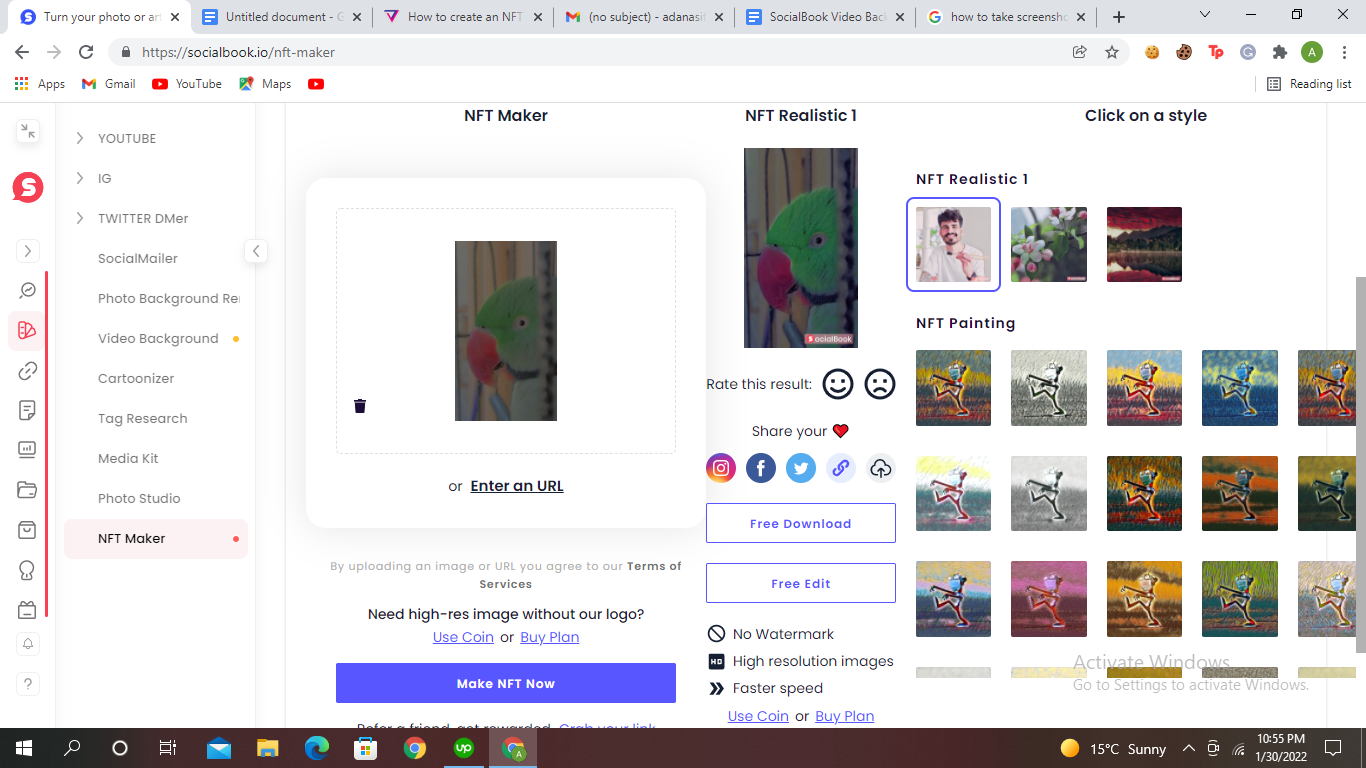Click Use Coin under Faster speed
This screenshot has width=1366, height=768.
click(758, 716)
